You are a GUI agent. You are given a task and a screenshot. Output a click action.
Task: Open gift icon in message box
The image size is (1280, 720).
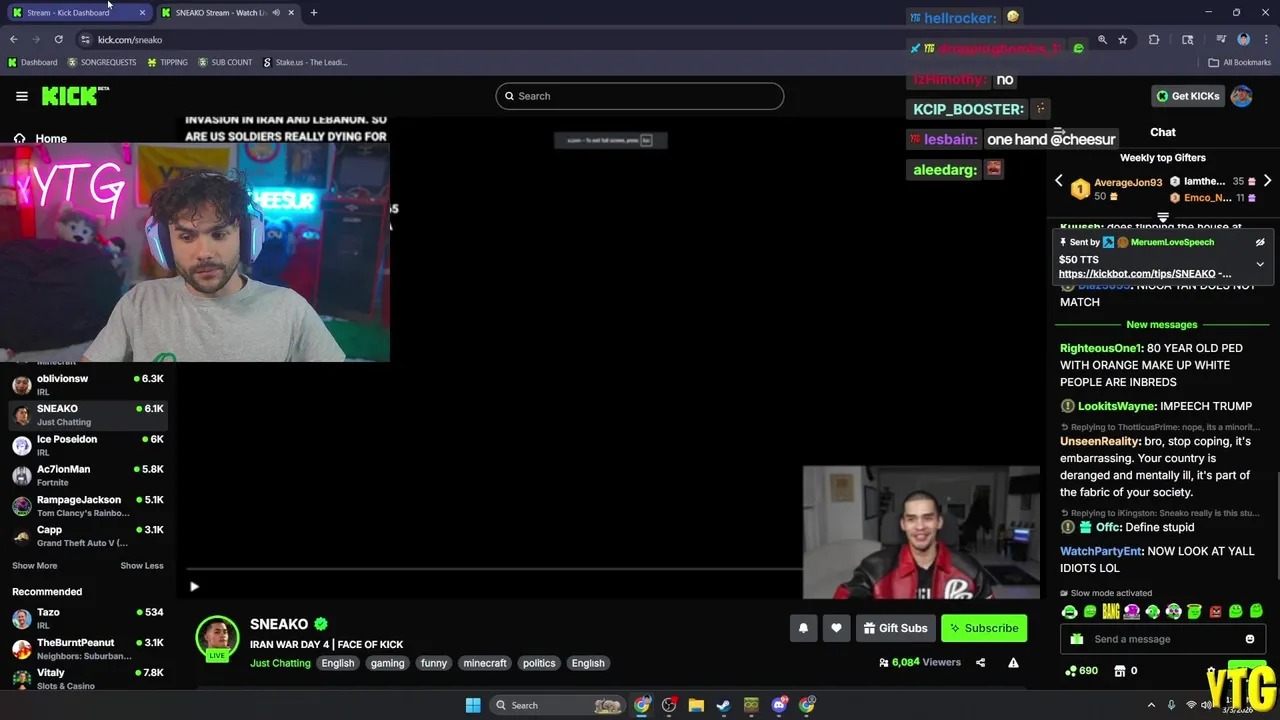[x=1076, y=639]
